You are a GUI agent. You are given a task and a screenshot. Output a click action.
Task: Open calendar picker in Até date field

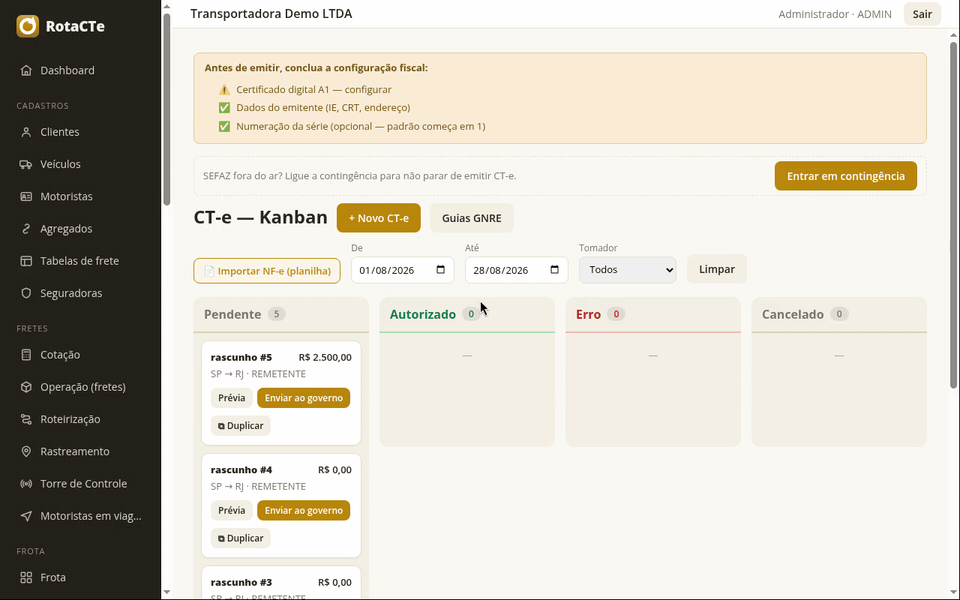click(555, 270)
